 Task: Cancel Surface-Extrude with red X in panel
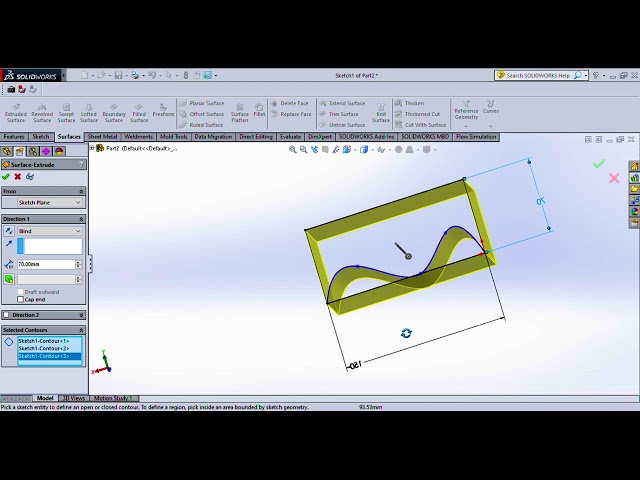tap(18, 177)
